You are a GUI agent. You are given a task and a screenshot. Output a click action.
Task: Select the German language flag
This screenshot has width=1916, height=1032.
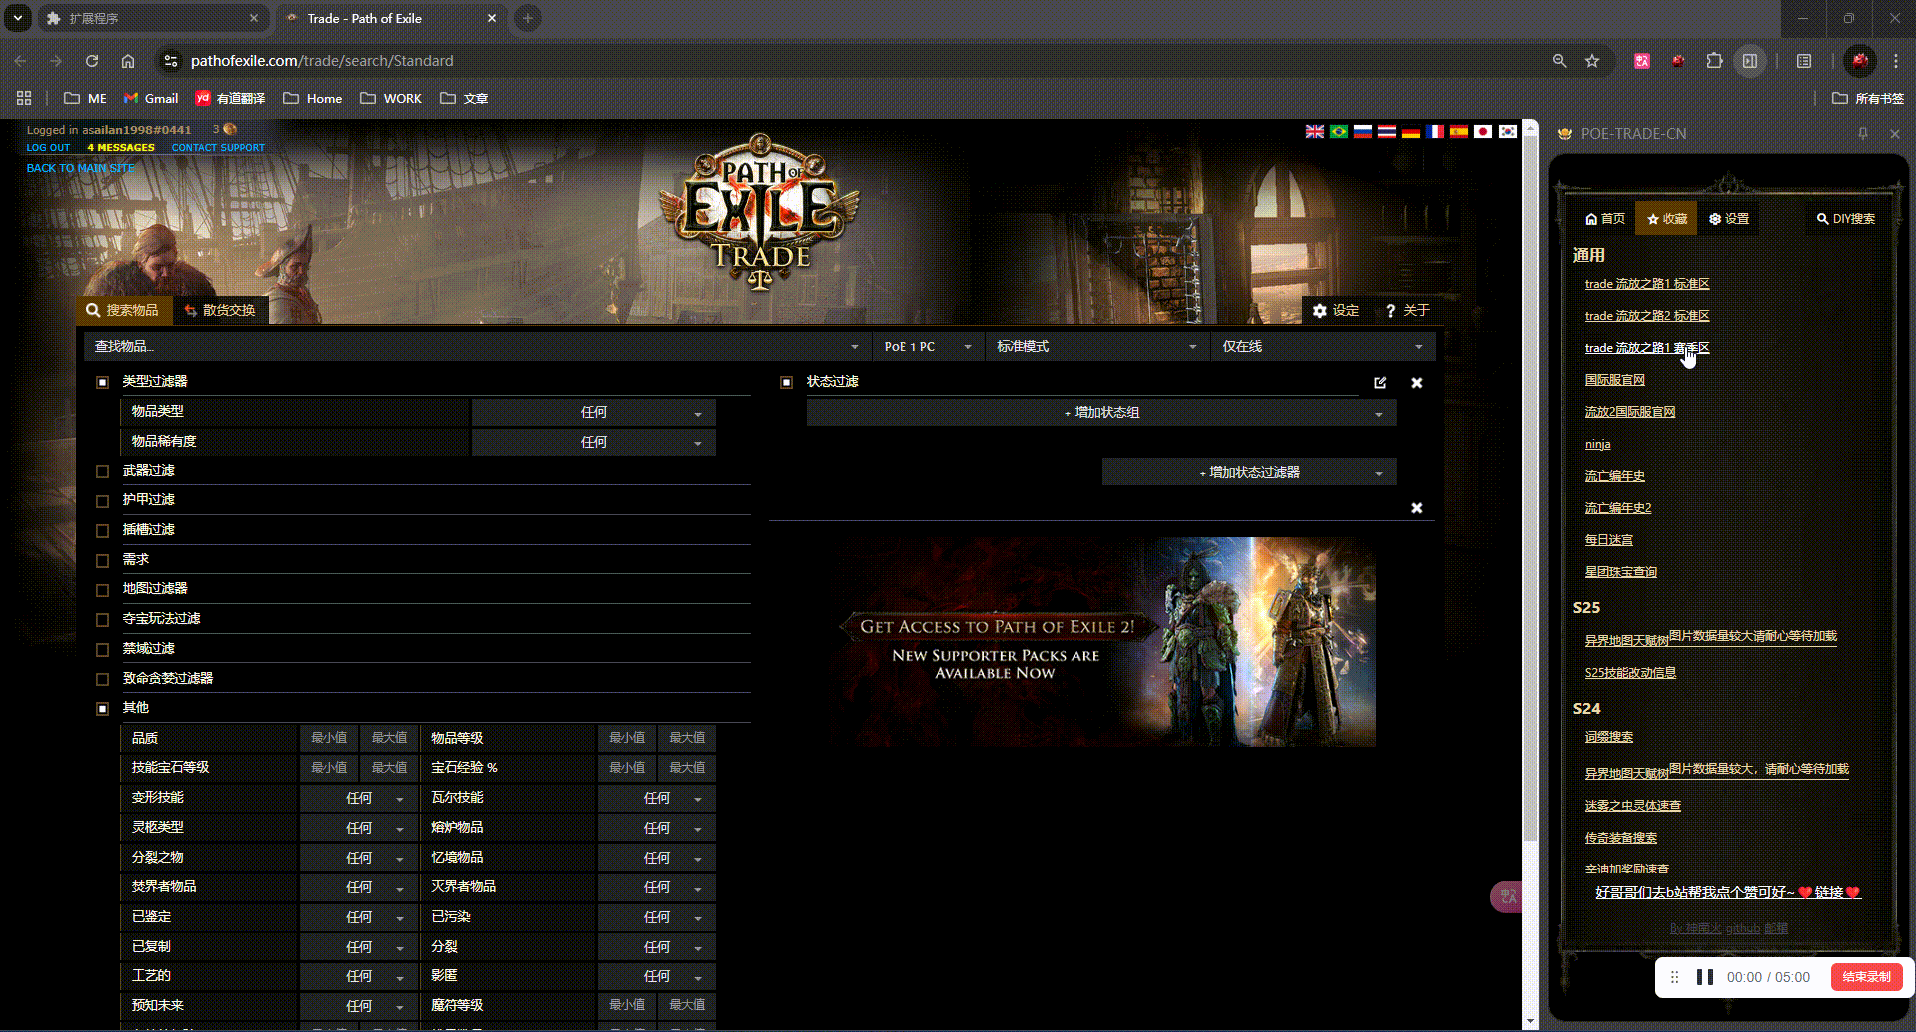click(x=1410, y=132)
